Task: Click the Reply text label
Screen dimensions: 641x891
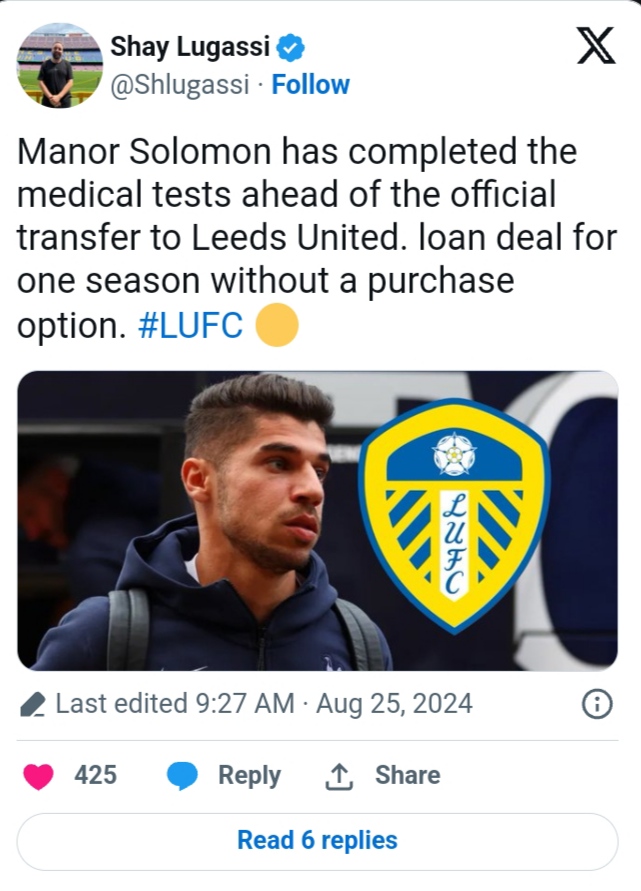Action: (249, 775)
